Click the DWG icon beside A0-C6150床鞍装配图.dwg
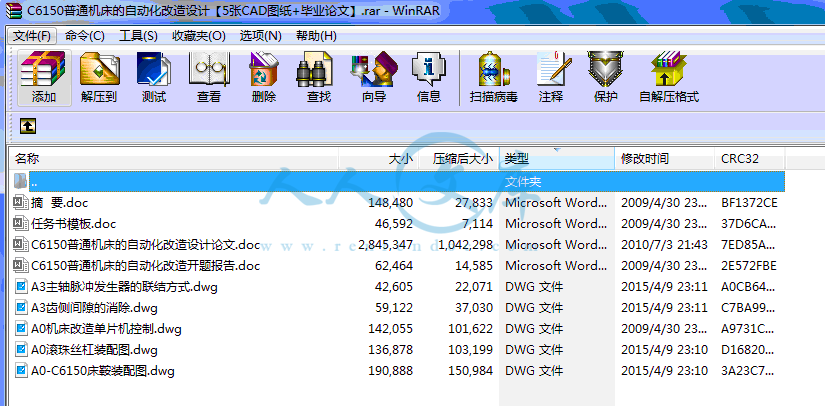Screen dimensions: 825x406 21,371
